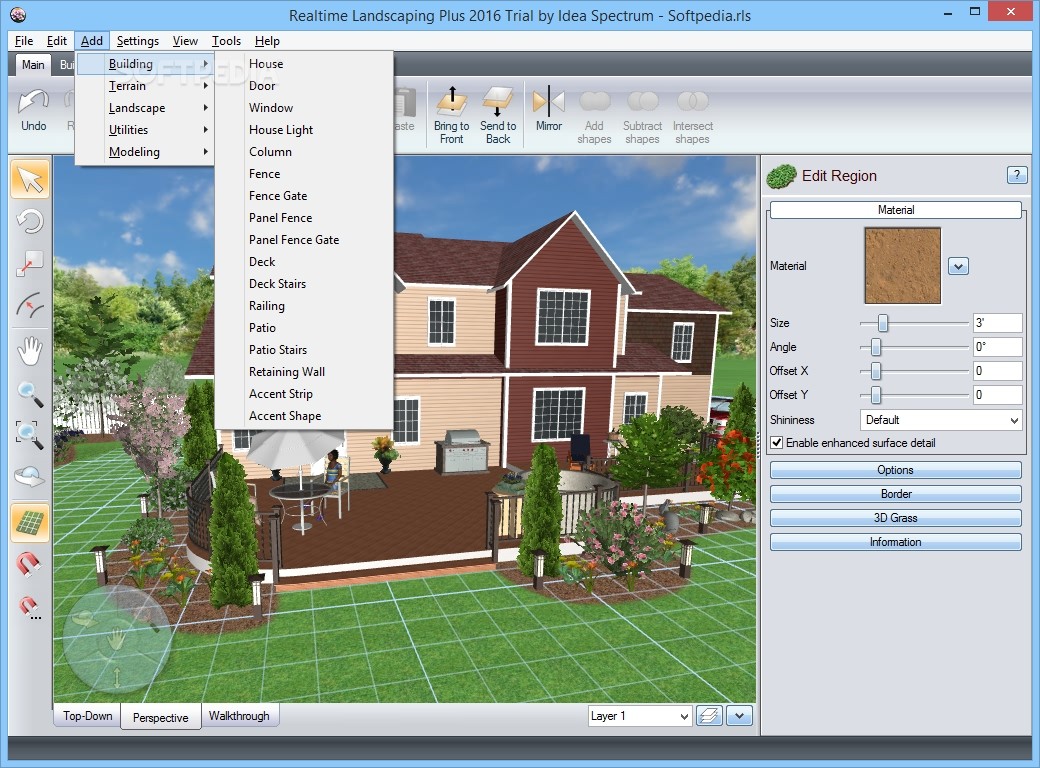1040x768 pixels.
Task: Select the Building submenu entry
Action: pyautogui.click(x=144, y=64)
